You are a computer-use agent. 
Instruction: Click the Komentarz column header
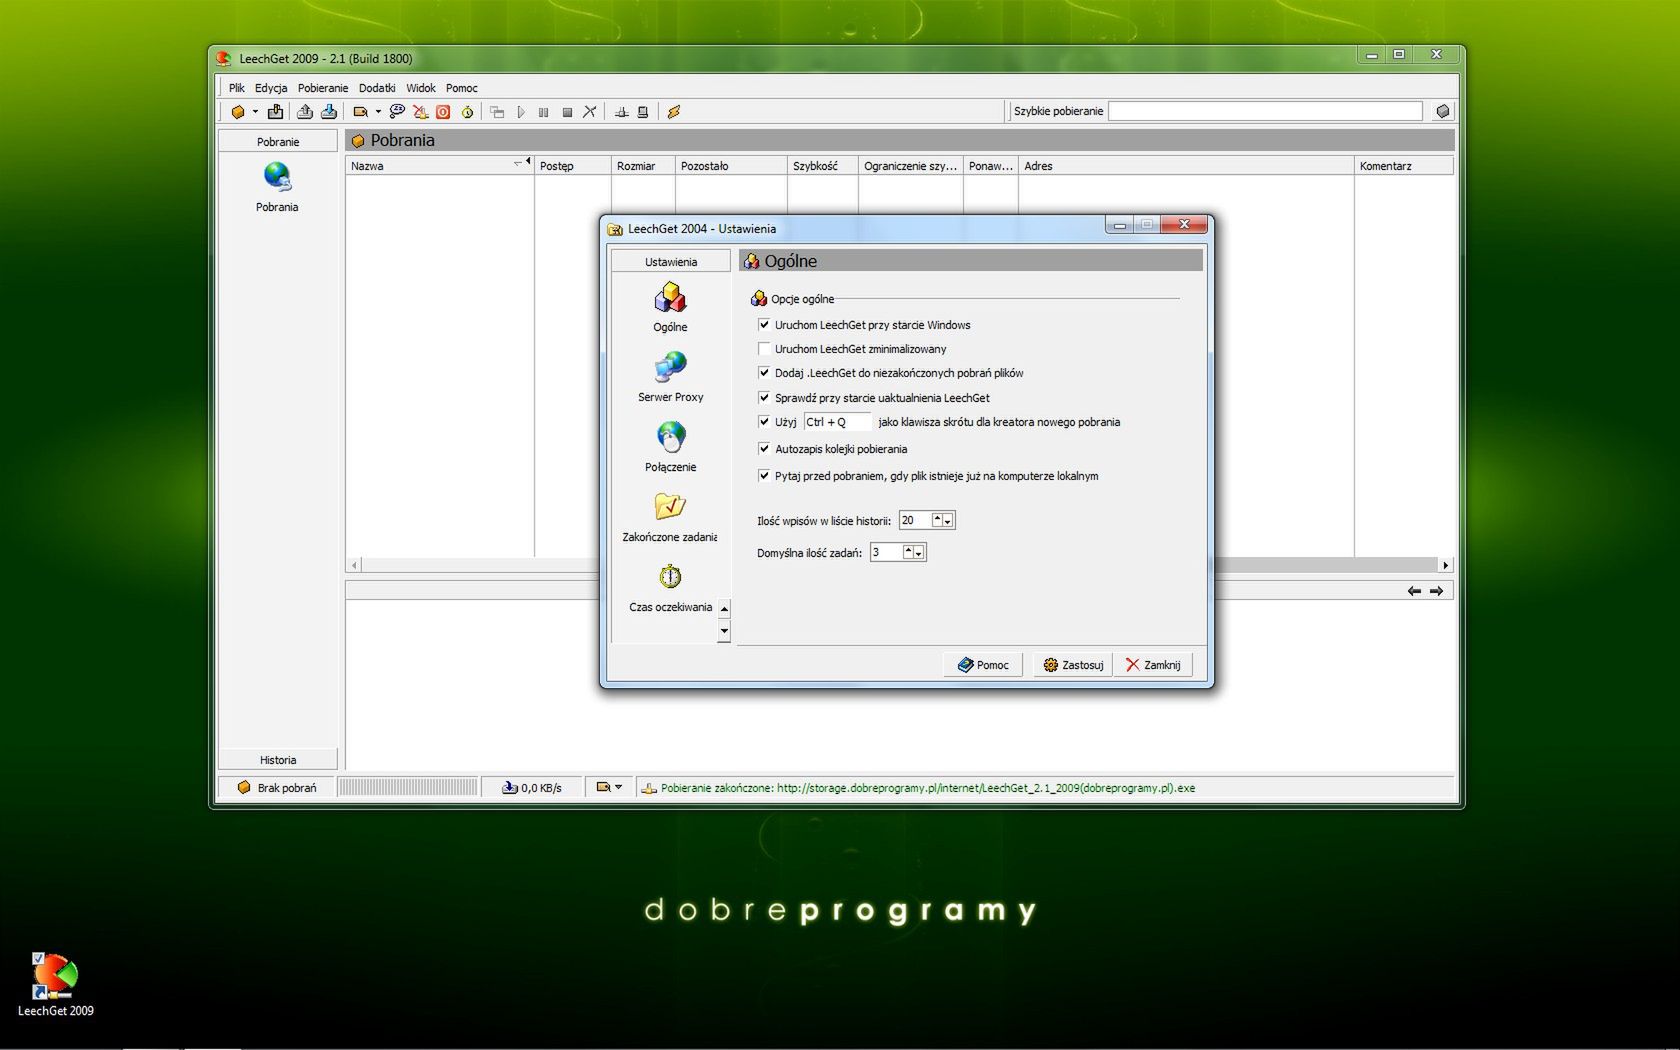tap(1403, 166)
